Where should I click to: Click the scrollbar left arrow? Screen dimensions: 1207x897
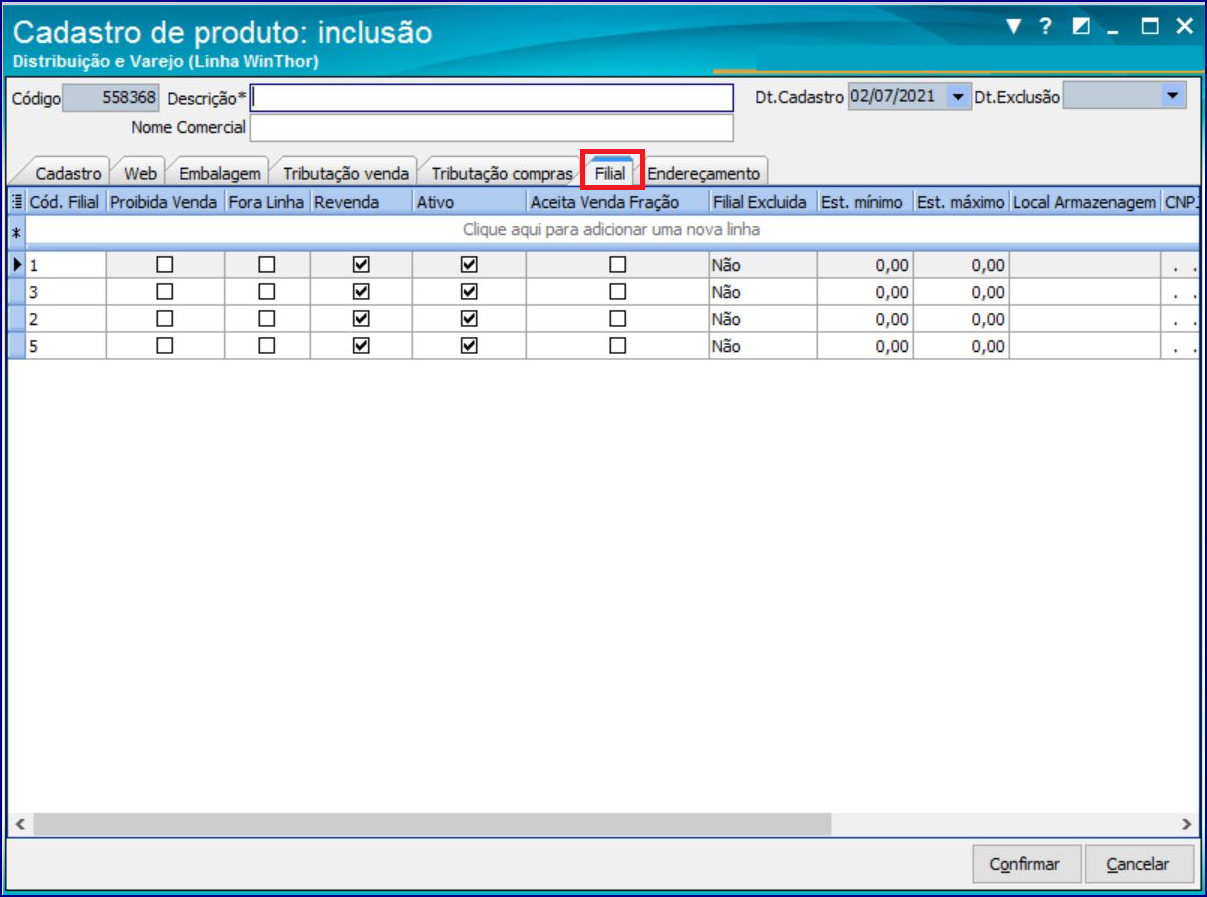click(19, 824)
